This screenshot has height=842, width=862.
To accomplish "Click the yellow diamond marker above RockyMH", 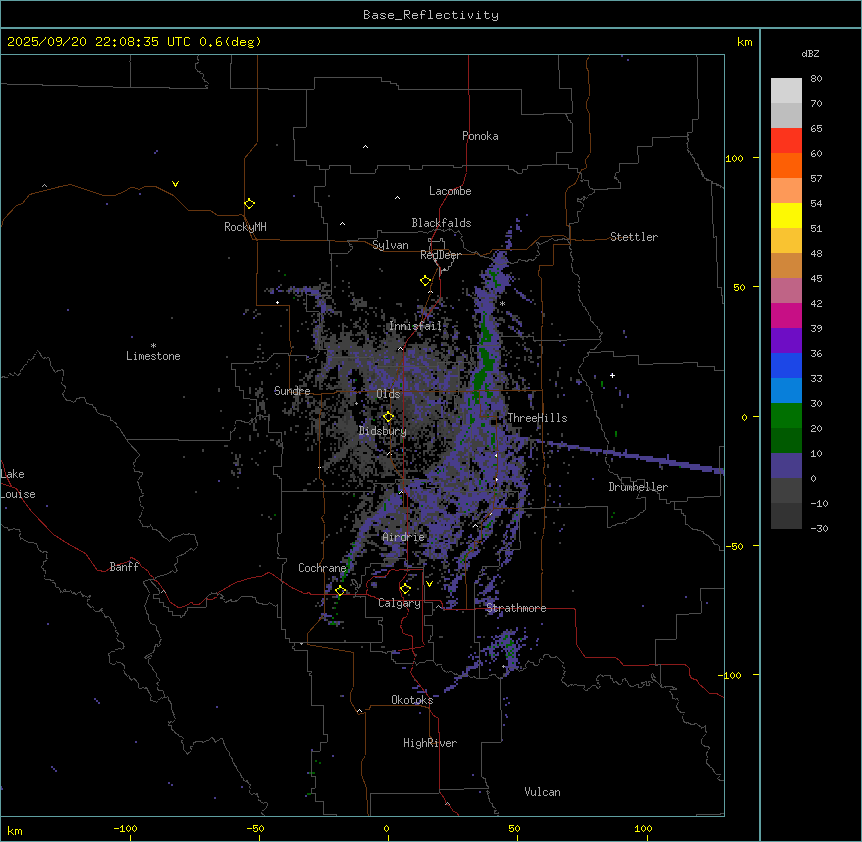I will 249,203.
